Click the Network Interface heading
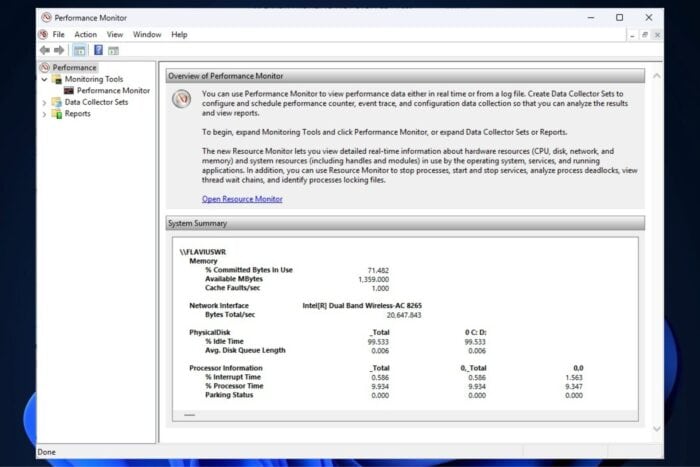This screenshot has height=467, width=700. 219,306
